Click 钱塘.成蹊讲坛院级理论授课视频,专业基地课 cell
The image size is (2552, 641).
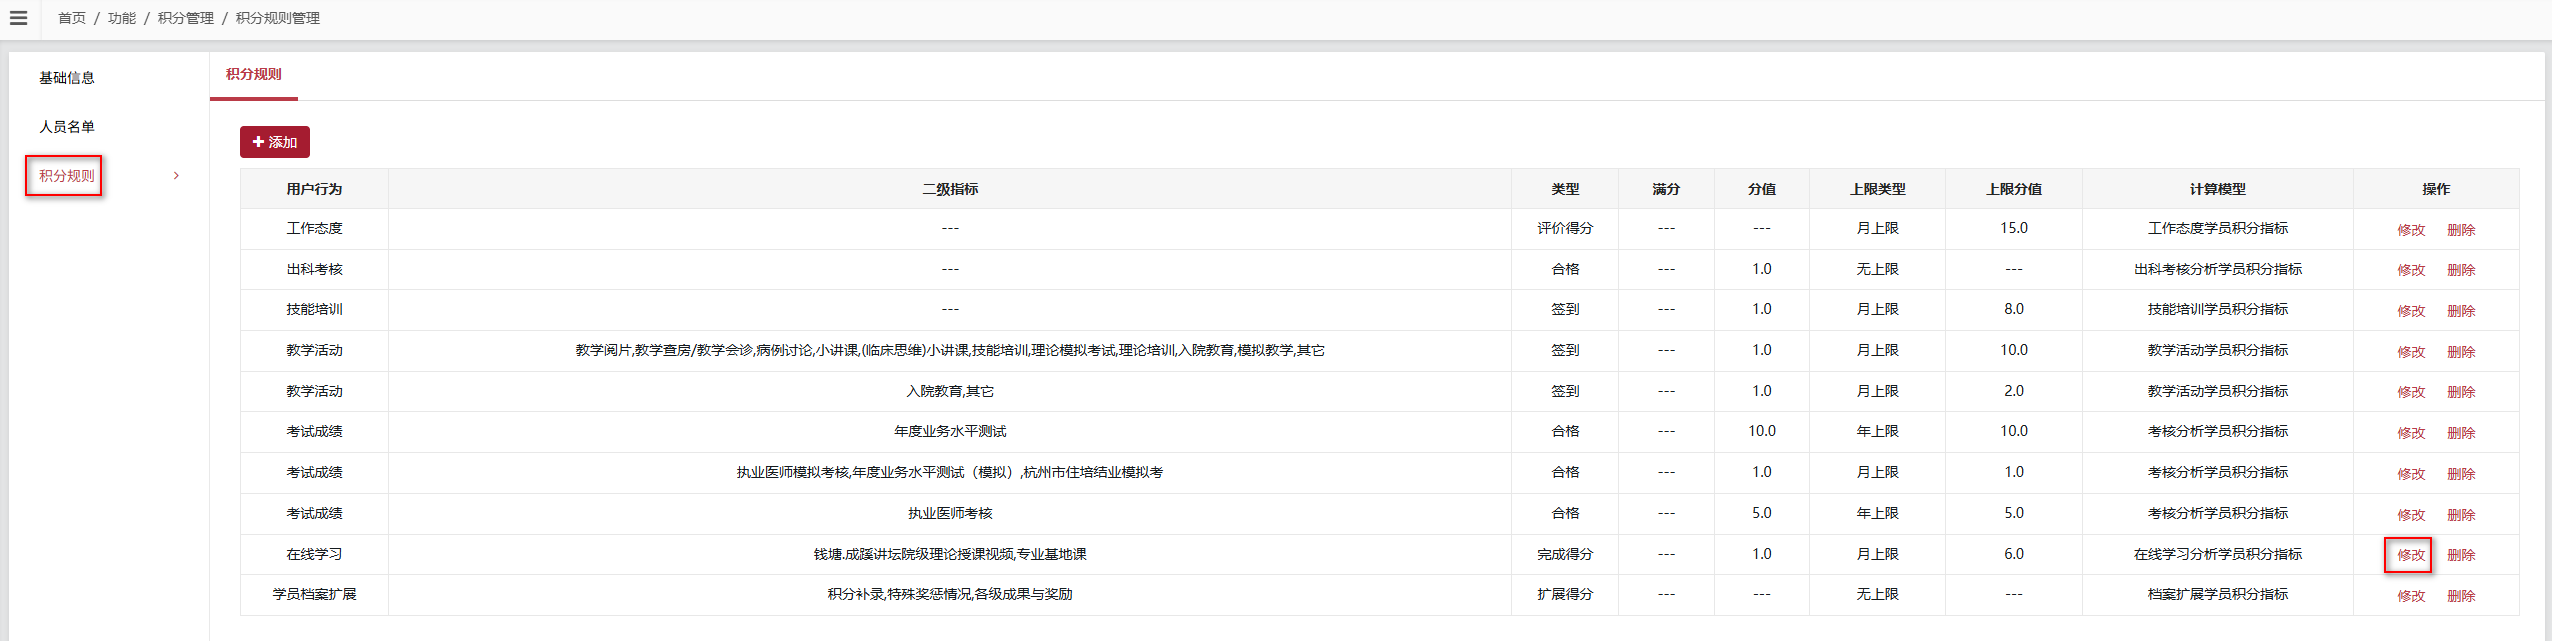click(950, 554)
